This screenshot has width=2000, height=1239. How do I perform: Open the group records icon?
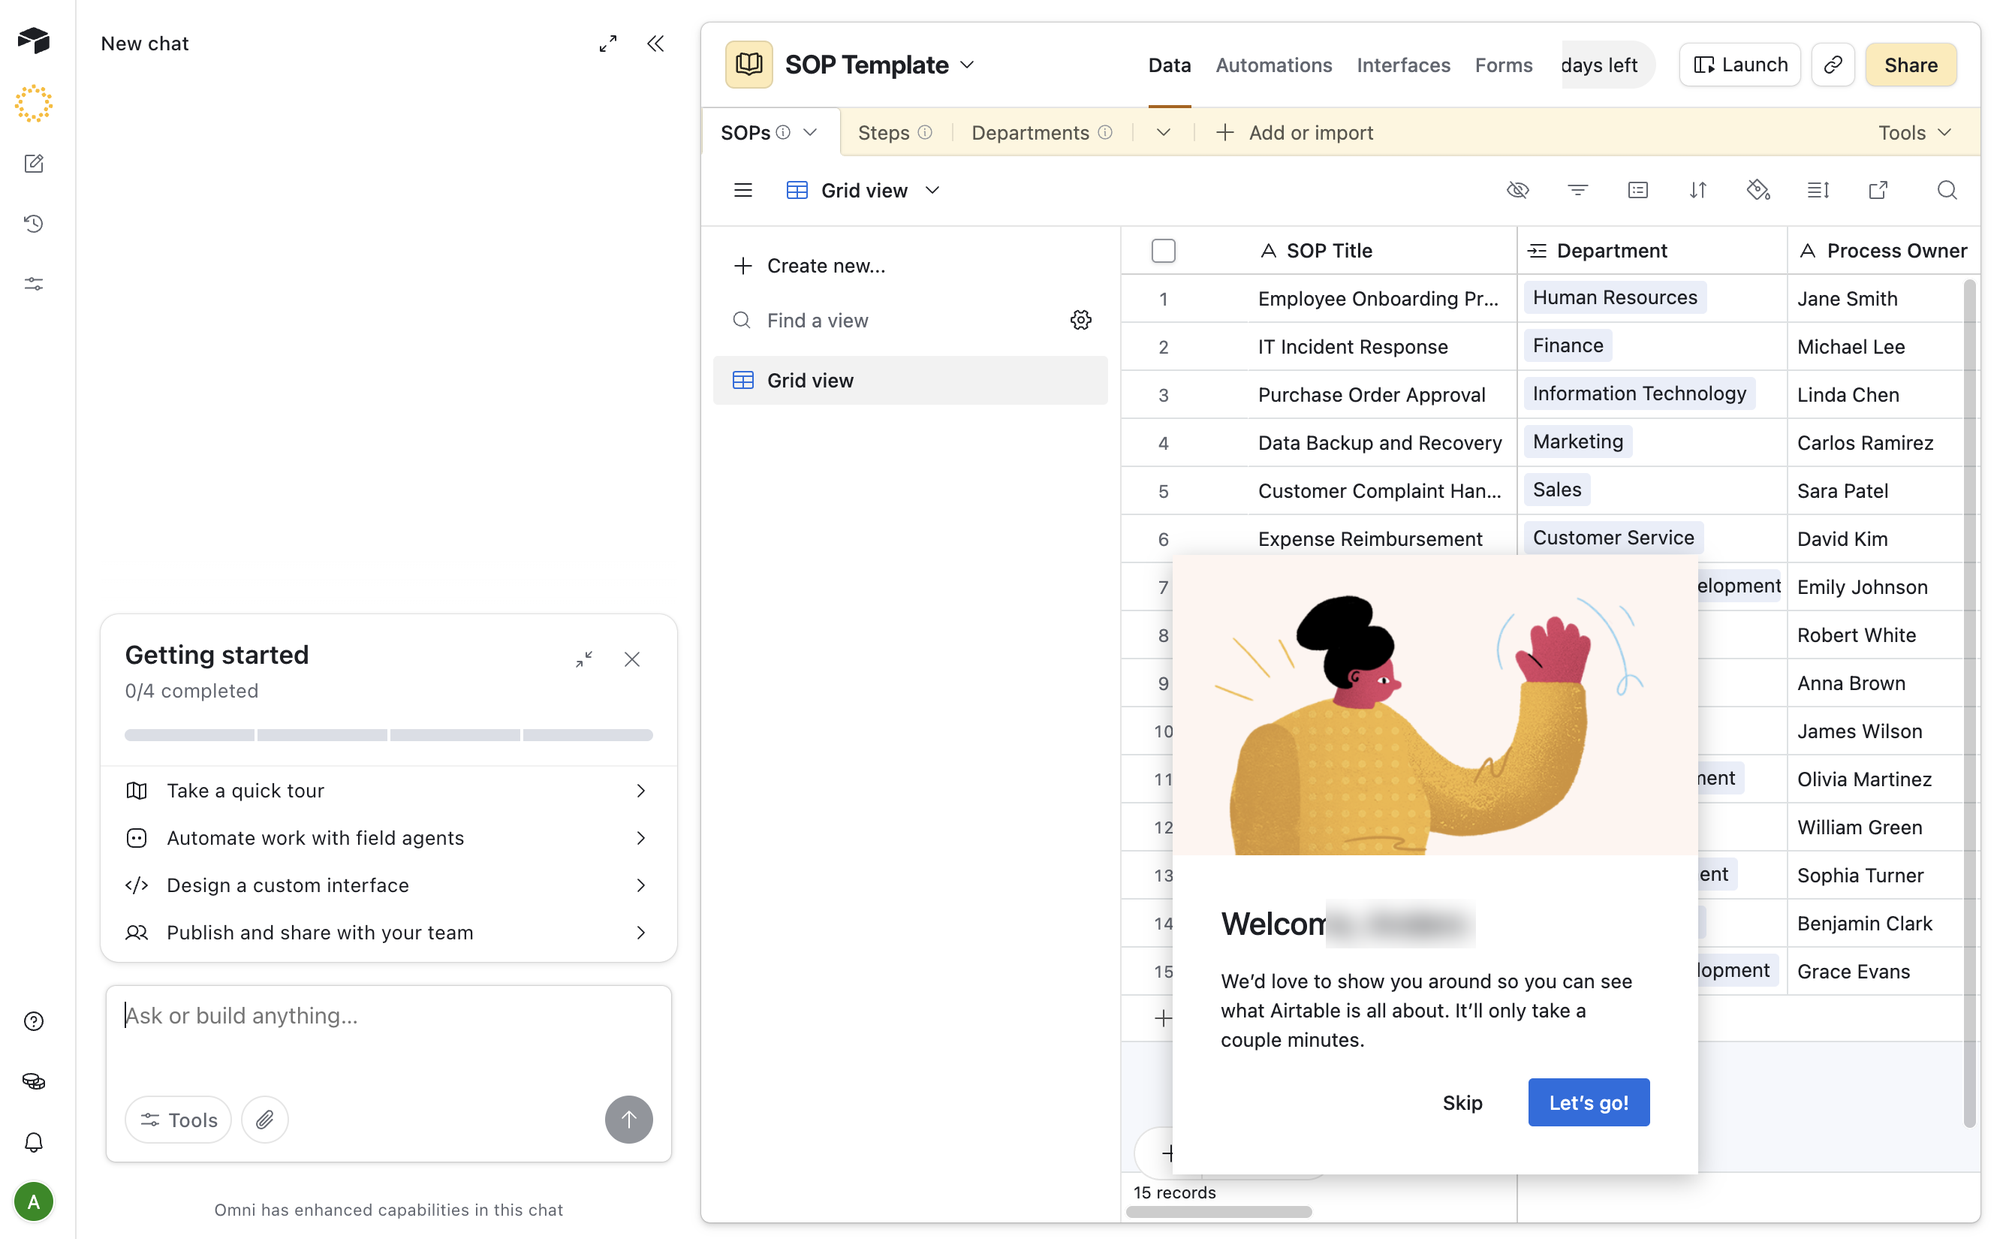point(1638,190)
